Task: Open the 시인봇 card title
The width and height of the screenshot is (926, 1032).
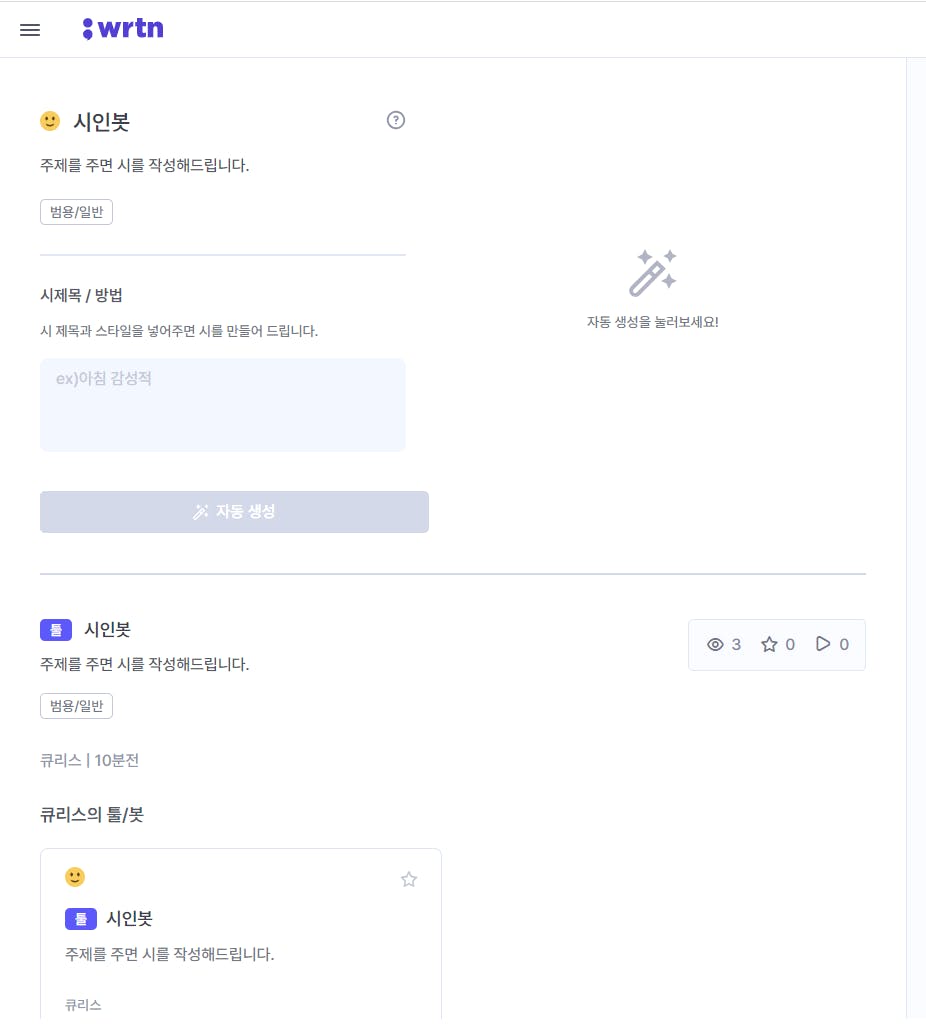Action: coord(130,919)
